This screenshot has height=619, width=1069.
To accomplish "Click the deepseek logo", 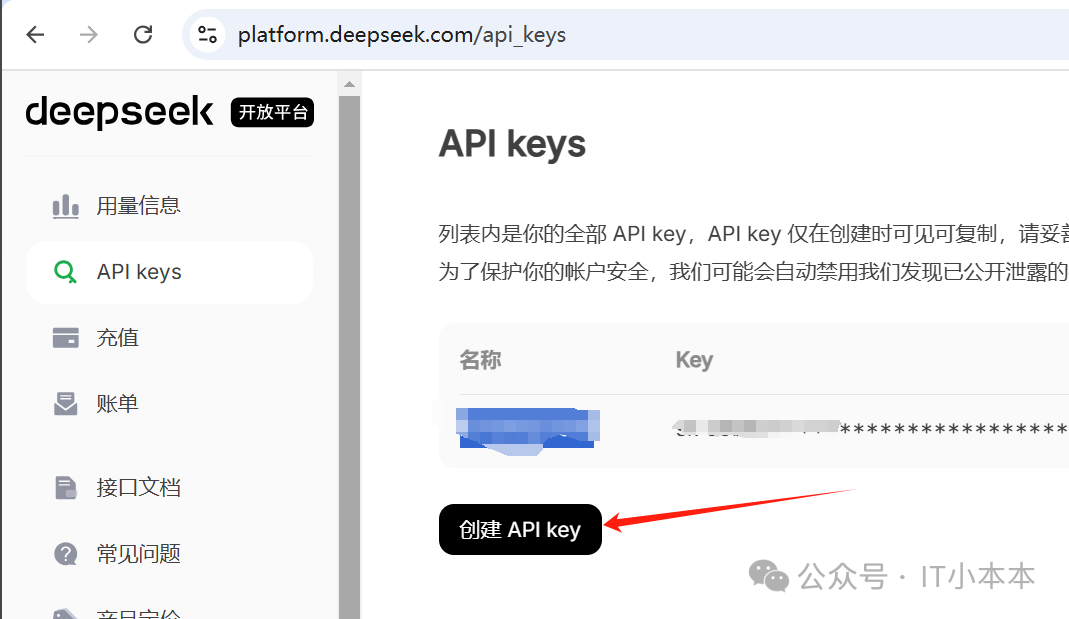I will coord(119,112).
